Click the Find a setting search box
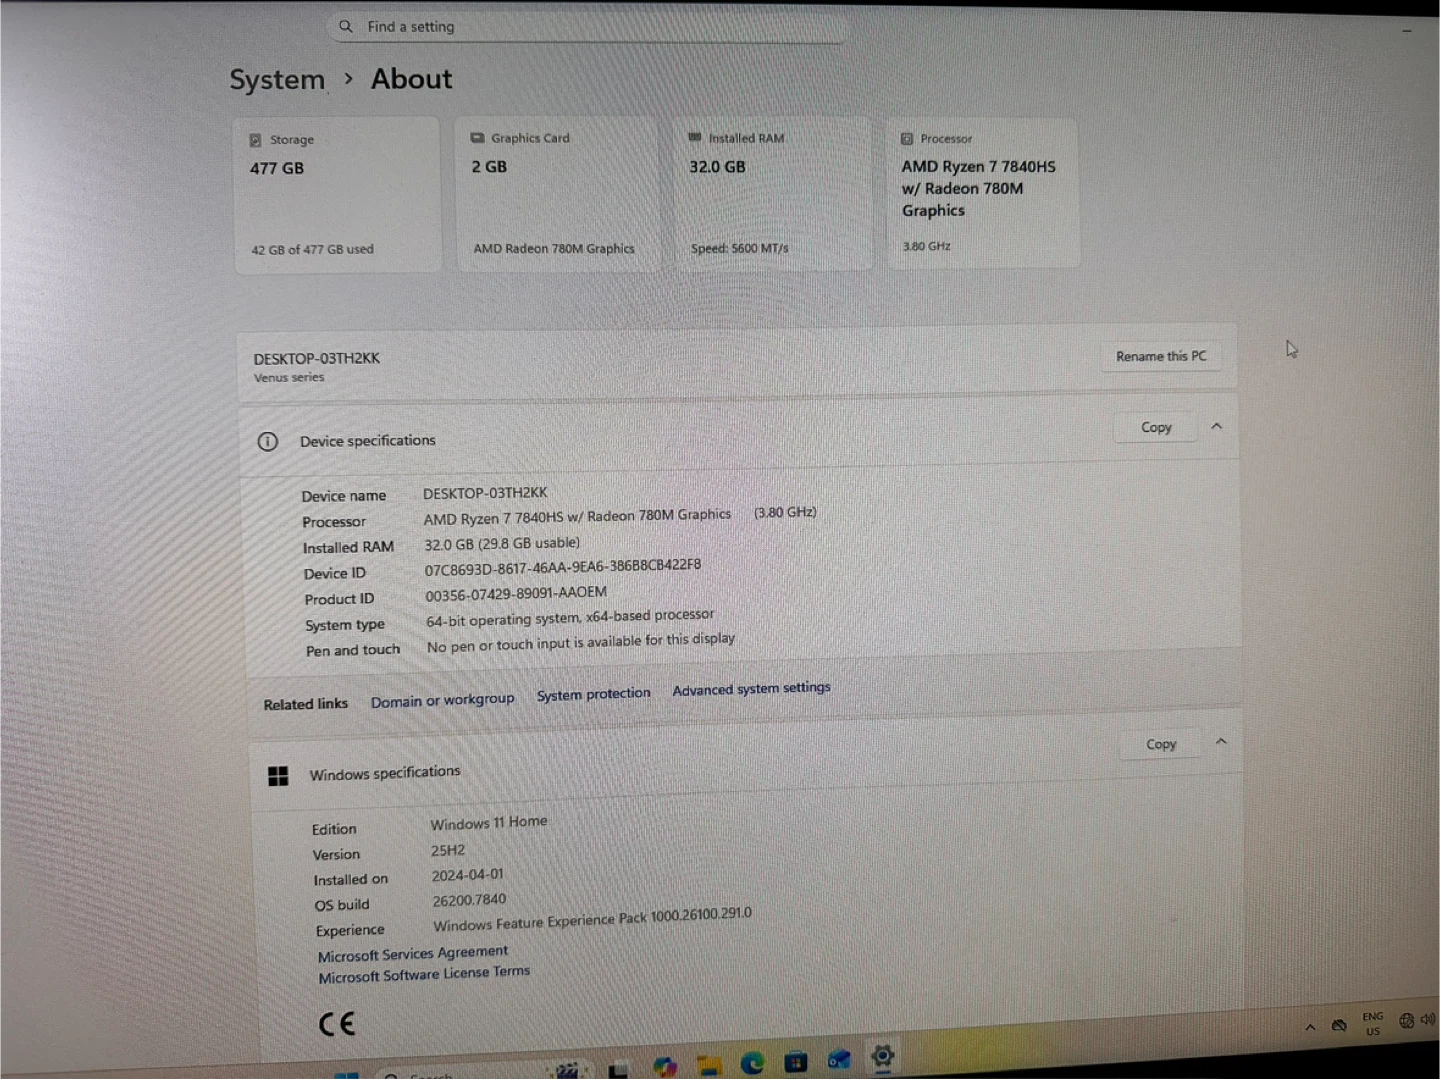The image size is (1440, 1079). point(587,27)
